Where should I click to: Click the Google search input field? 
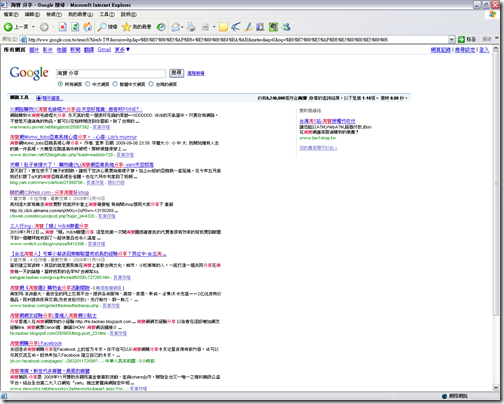point(111,73)
